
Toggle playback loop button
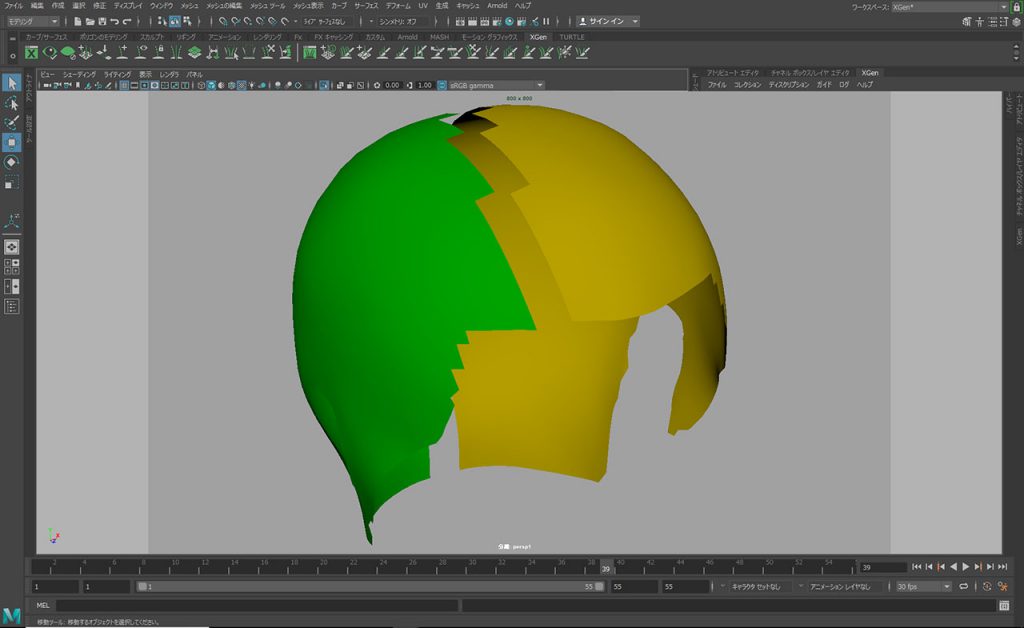(964, 587)
